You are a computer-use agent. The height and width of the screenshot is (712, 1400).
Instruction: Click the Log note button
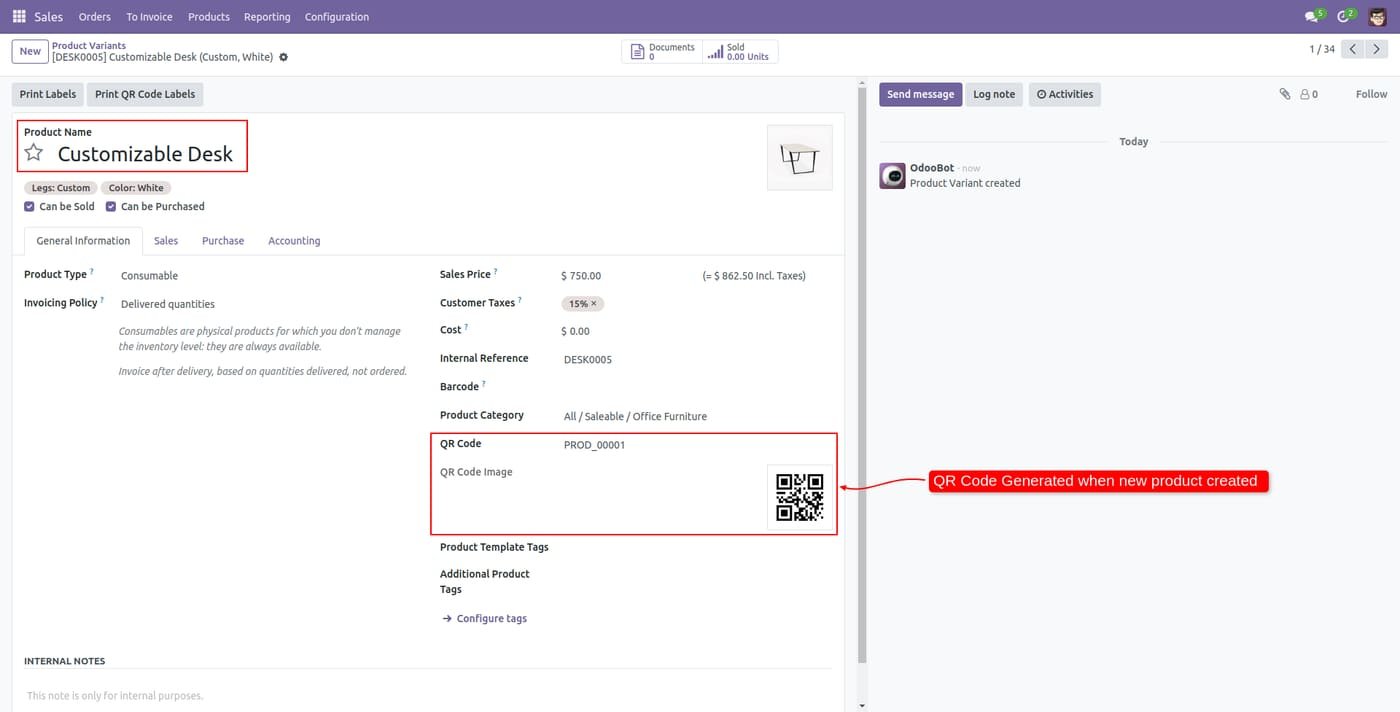pyautogui.click(x=994, y=94)
